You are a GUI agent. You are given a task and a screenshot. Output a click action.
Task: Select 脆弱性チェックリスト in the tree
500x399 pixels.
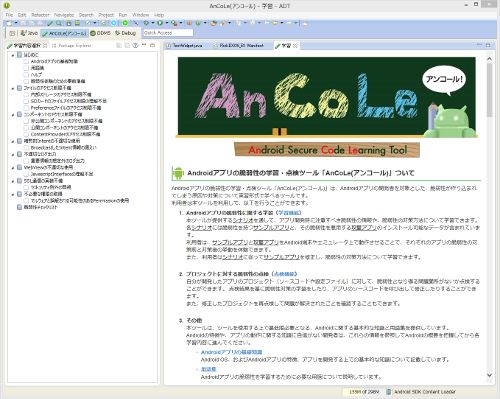pos(40,207)
